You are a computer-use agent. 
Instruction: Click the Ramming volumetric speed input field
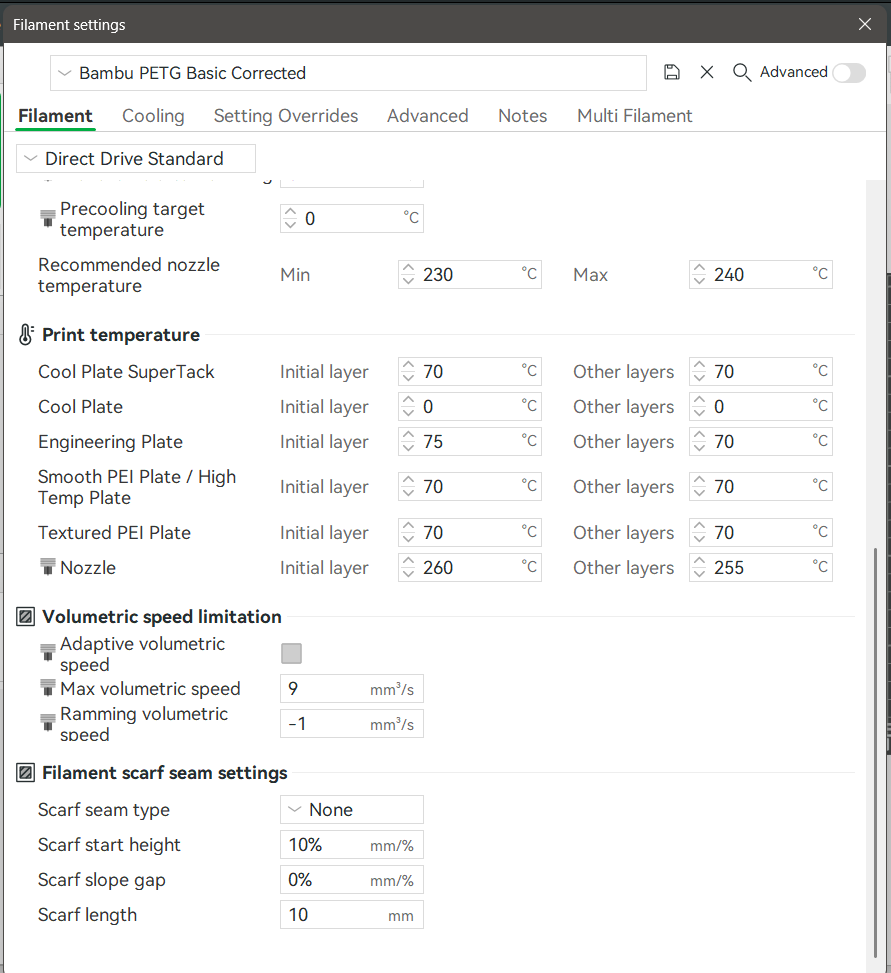(352, 724)
